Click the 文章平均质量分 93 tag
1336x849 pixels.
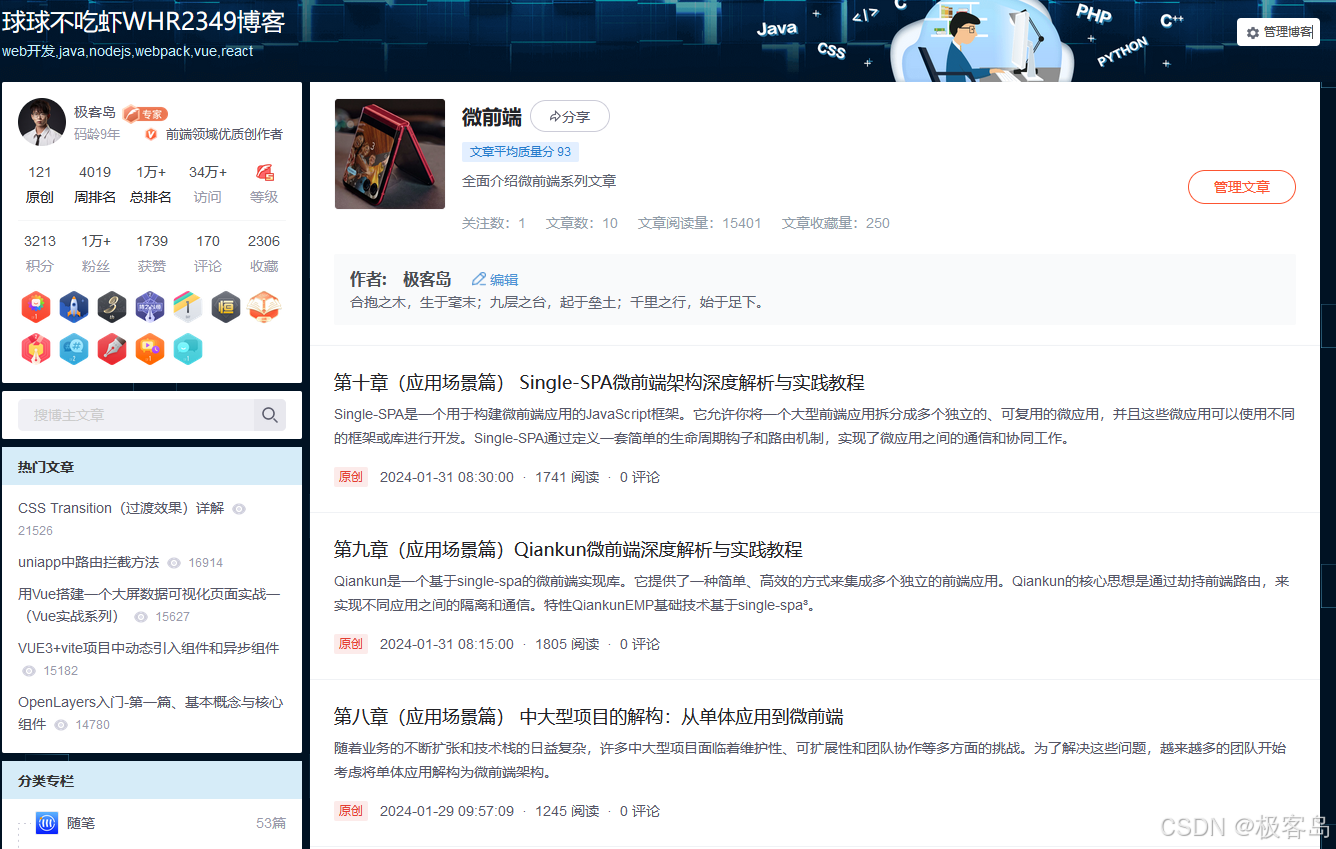[x=520, y=152]
